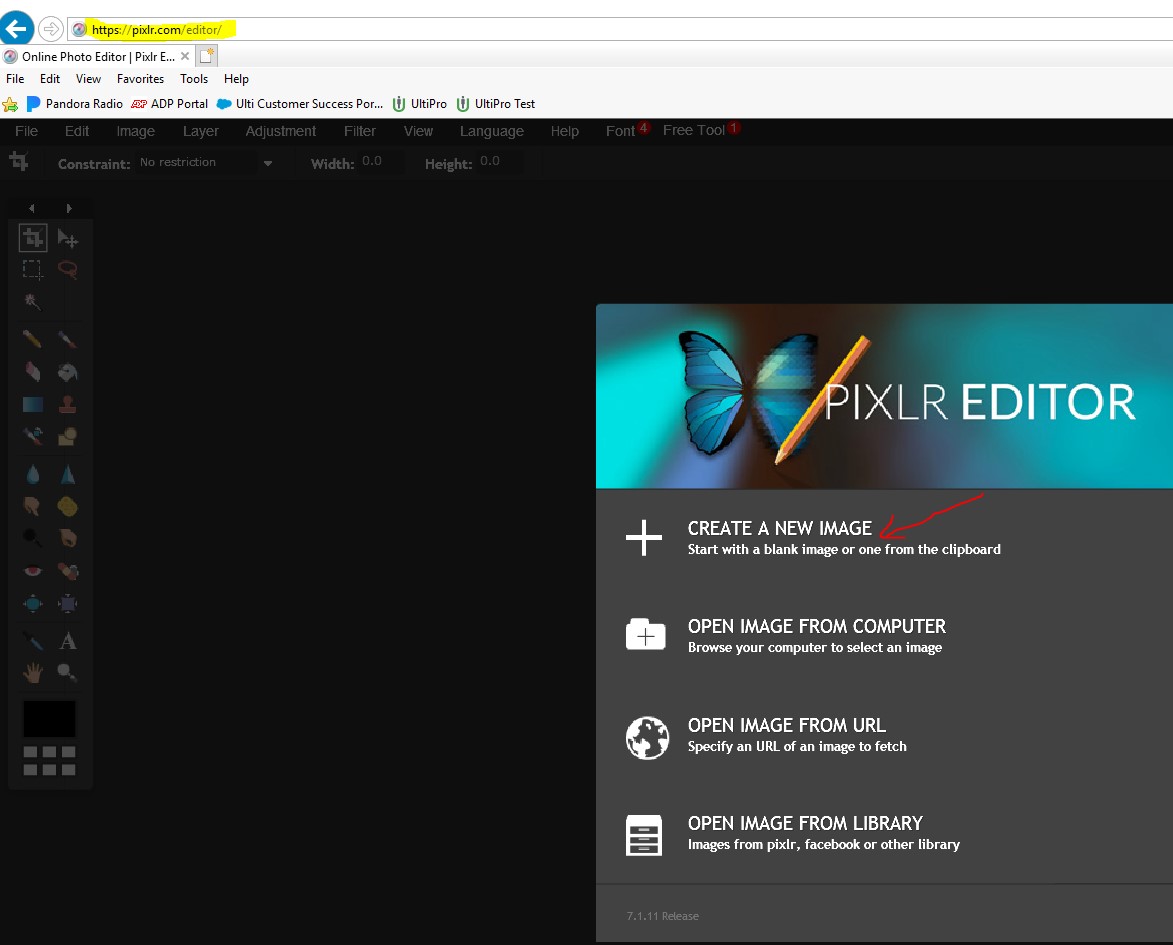This screenshot has width=1173, height=945.
Task: Open the Ulti Customer Success Portal bookmark
Action: [x=300, y=104]
